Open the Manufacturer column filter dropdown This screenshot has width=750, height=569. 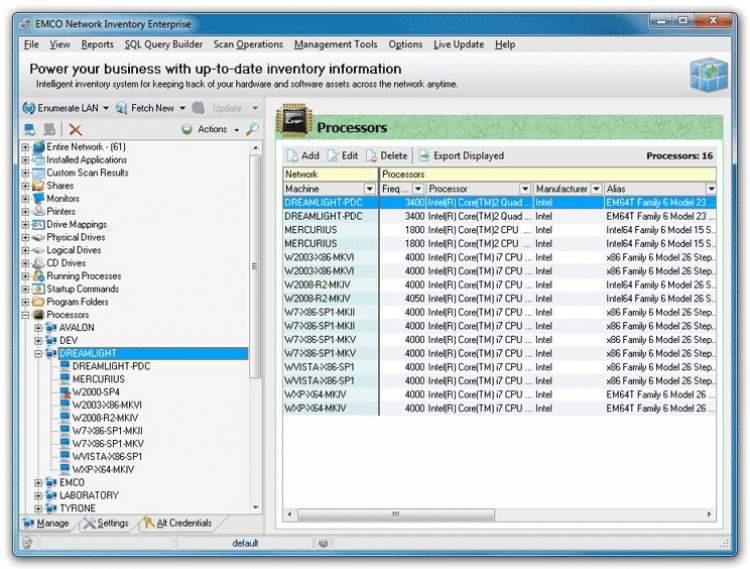(x=596, y=189)
